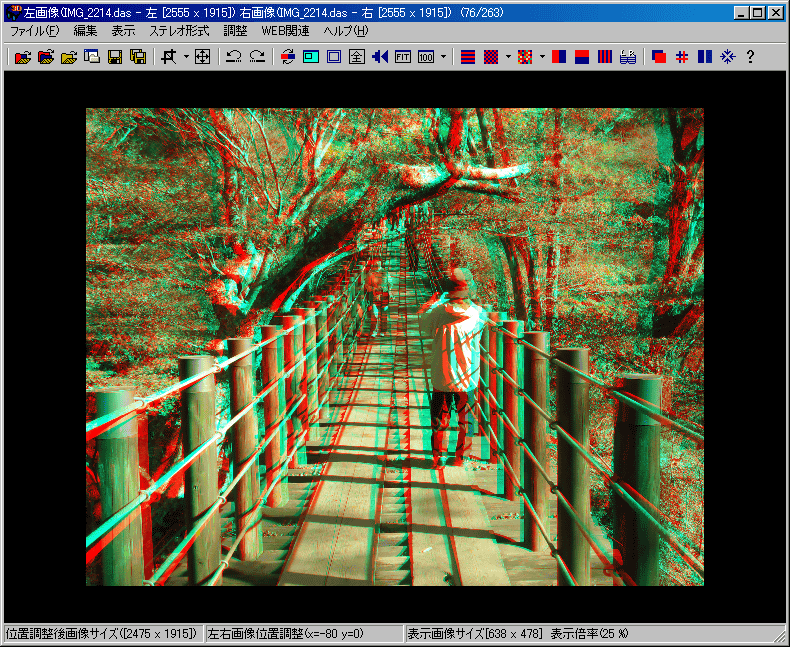Open the ヘルプ(H) menu
Image resolution: width=790 pixels, height=647 pixels.
pyautogui.click(x=346, y=31)
